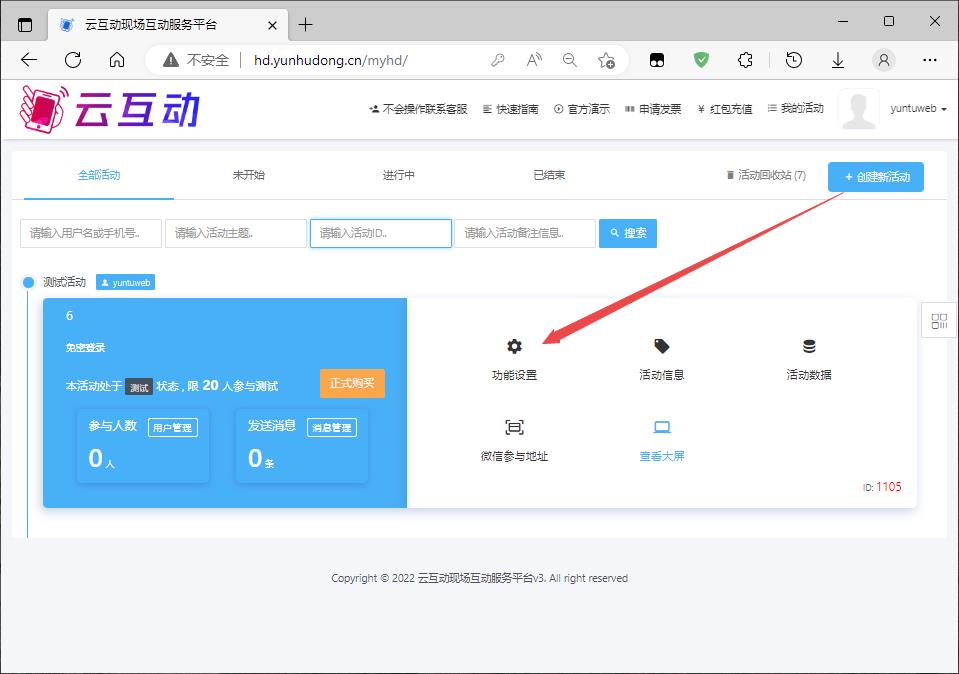Open the 功能设置 gear icon
The image size is (959, 674).
coord(514,346)
